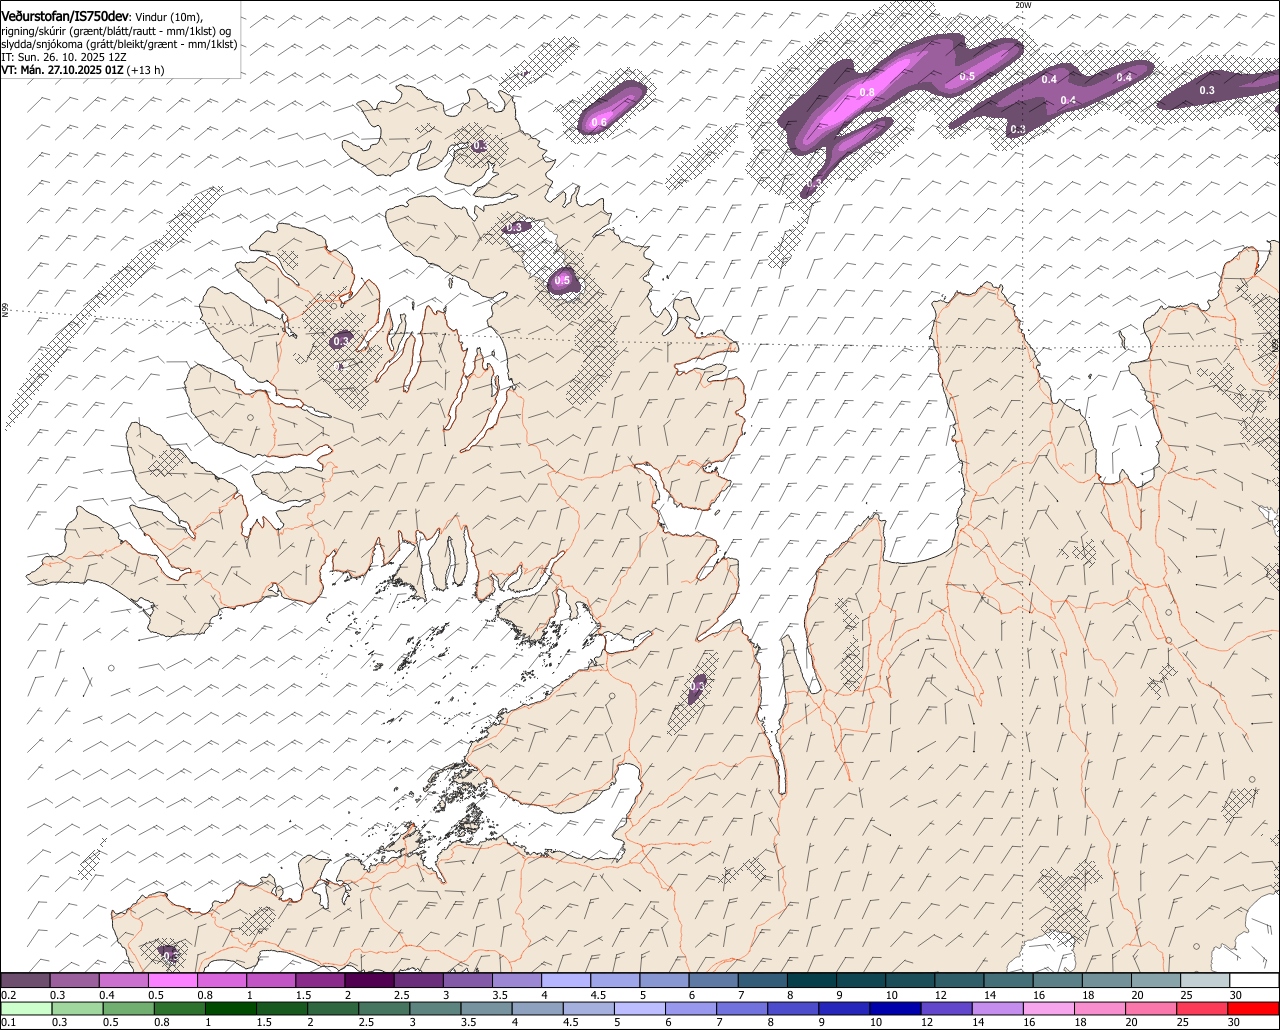Pick the dark teal swatch starting at 8, upper legend

(x=812, y=981)
